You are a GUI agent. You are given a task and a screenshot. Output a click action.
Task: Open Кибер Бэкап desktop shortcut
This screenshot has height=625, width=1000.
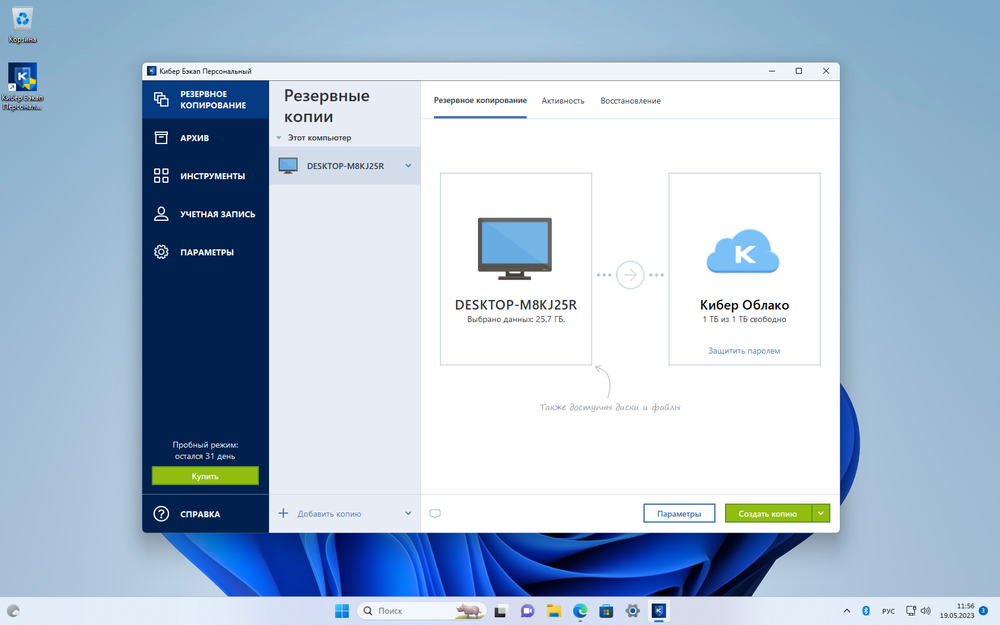pos(22,86)
